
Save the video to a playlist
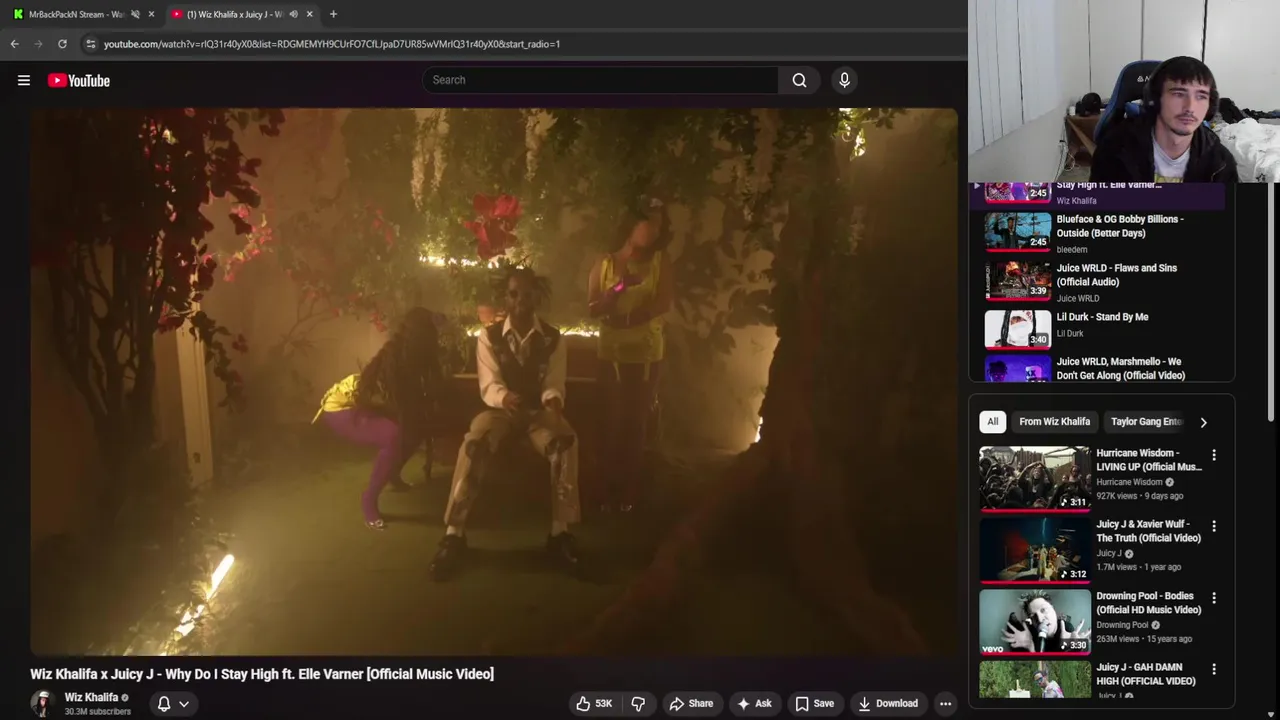click(814, 704)
